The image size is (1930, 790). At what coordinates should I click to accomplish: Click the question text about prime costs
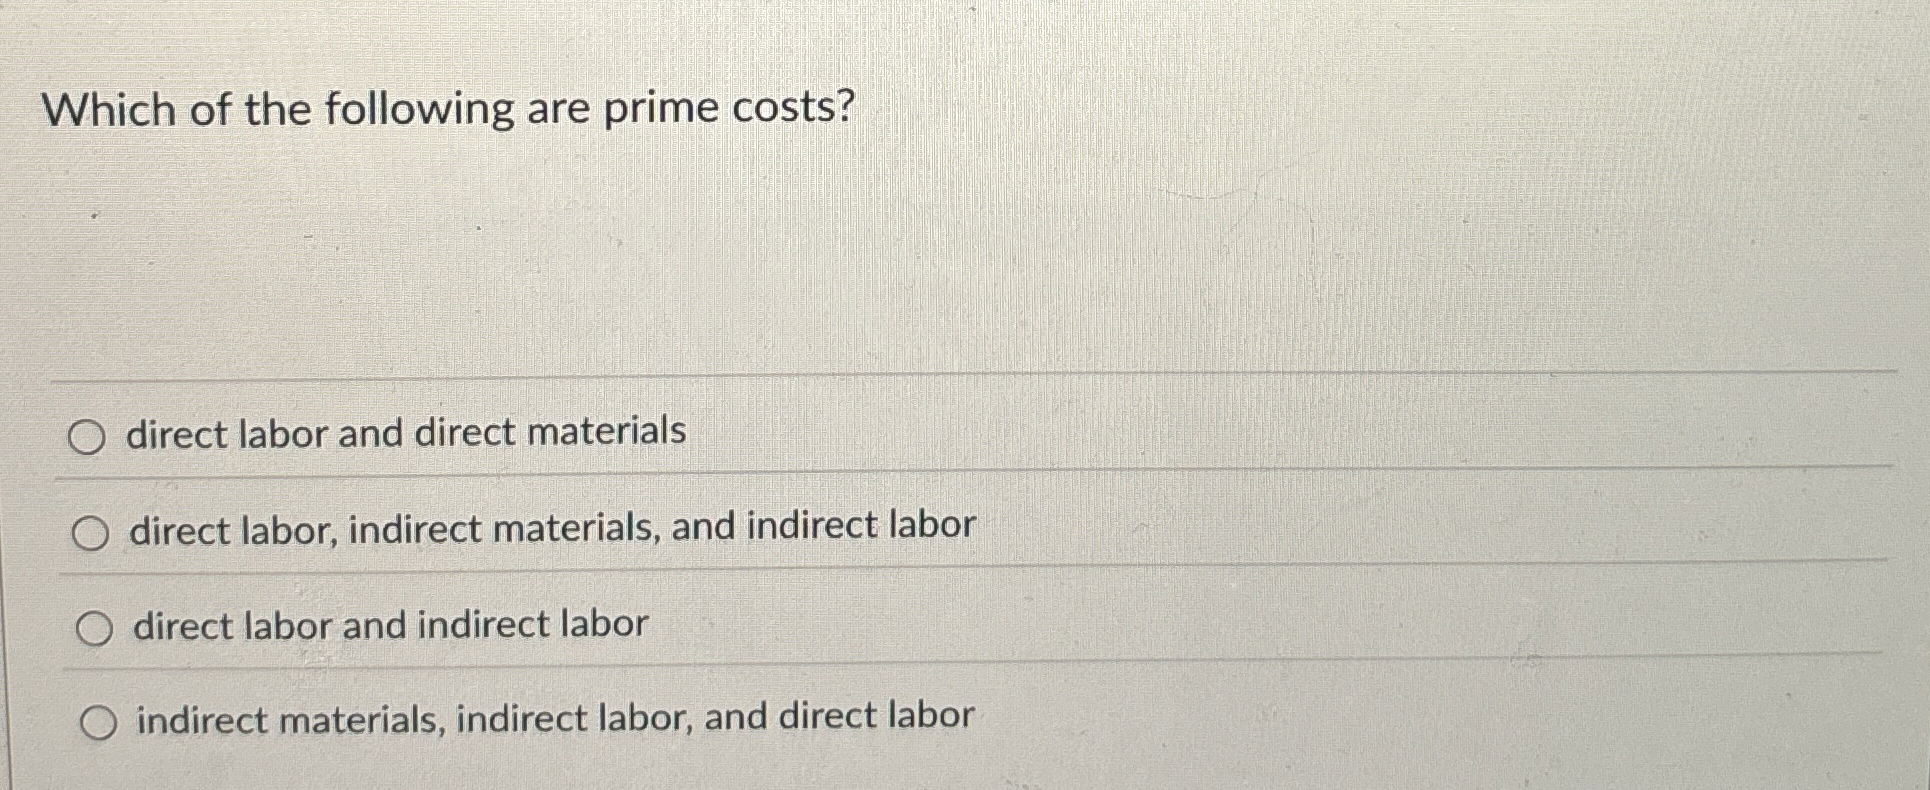450,107
